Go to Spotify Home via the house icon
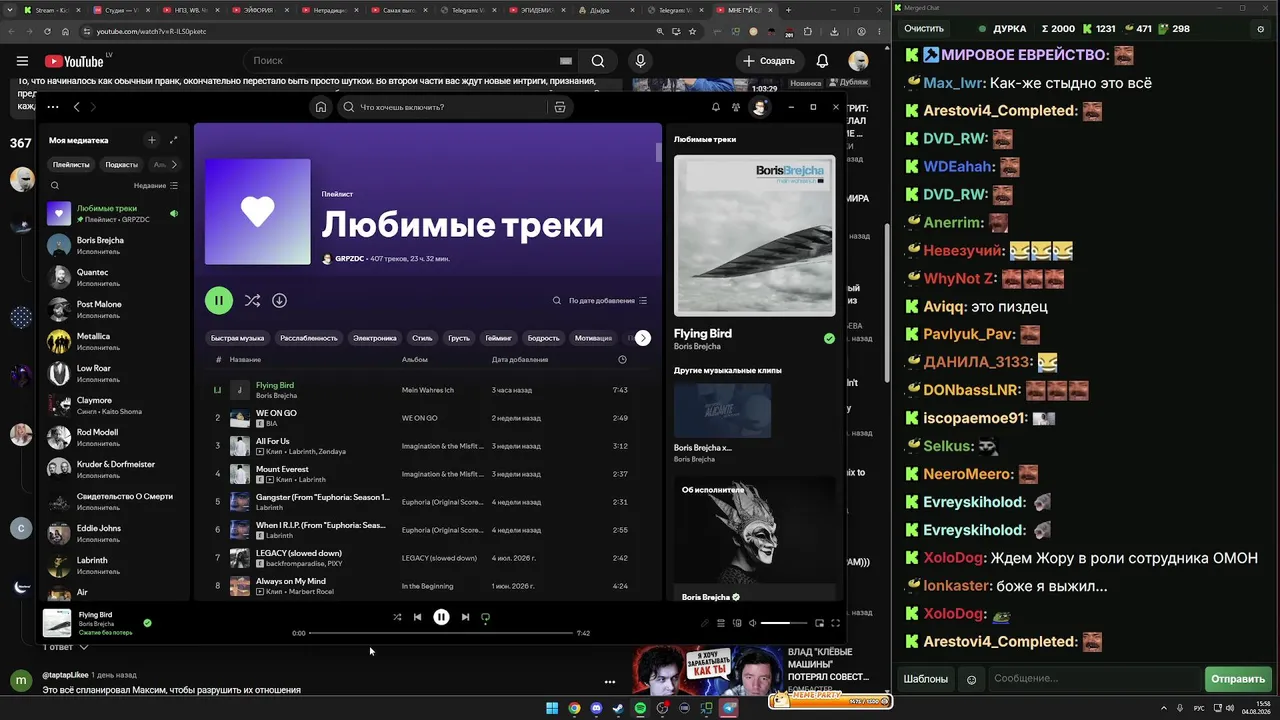Image resolution: width=1280 pixels, height=720 pixels. click(321, 107)
